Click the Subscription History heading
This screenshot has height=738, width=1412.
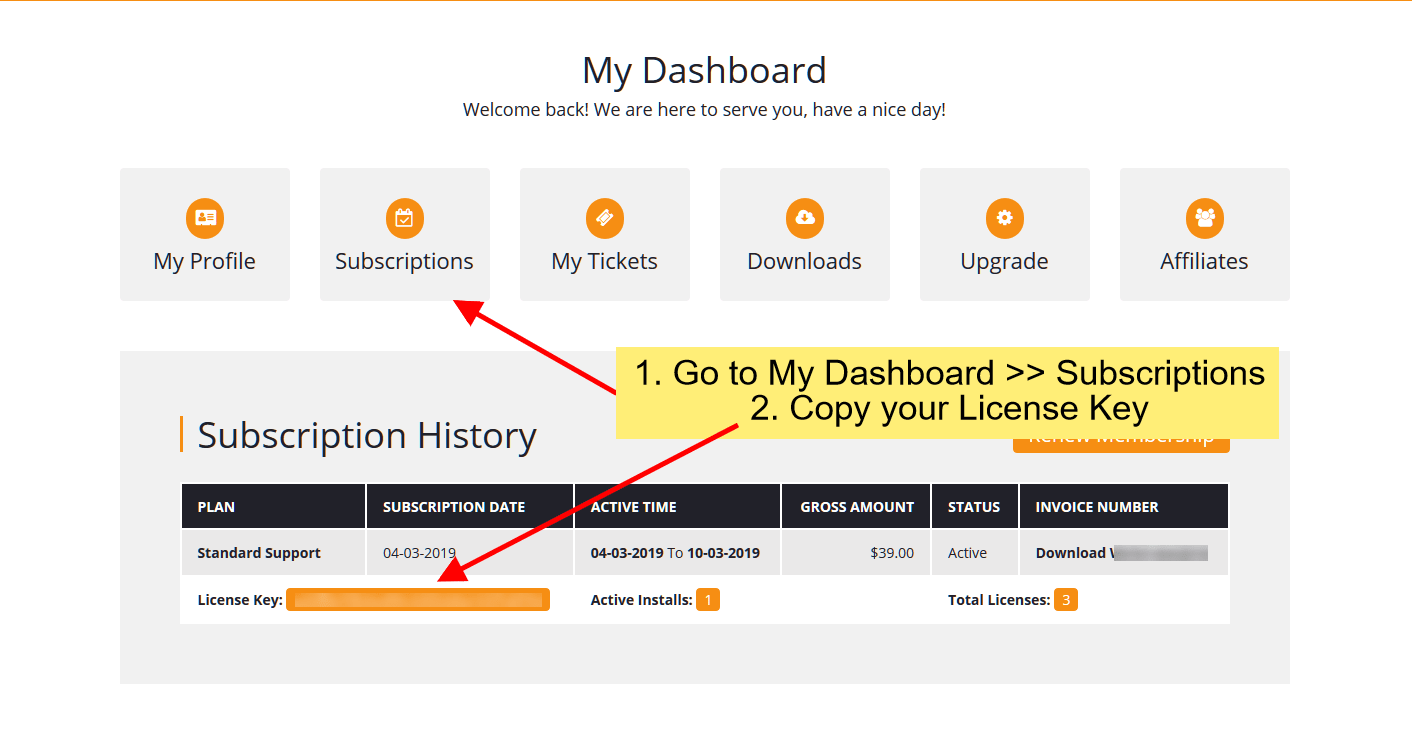coord(367,436)
